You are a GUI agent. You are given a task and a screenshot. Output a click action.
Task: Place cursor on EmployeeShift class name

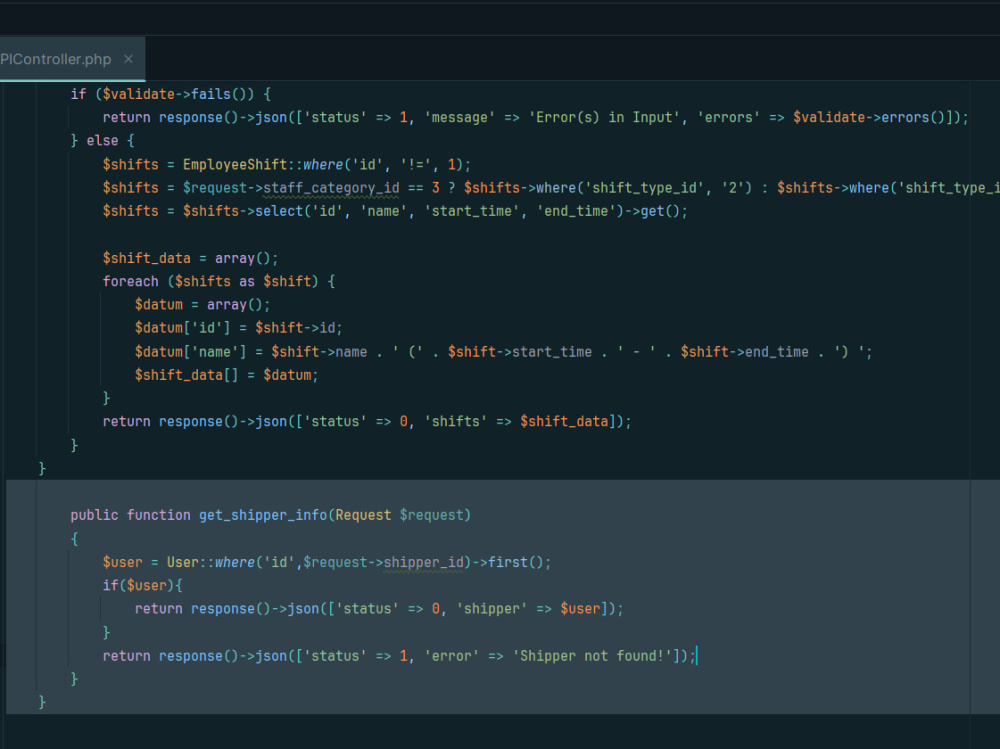pos(235,165)
